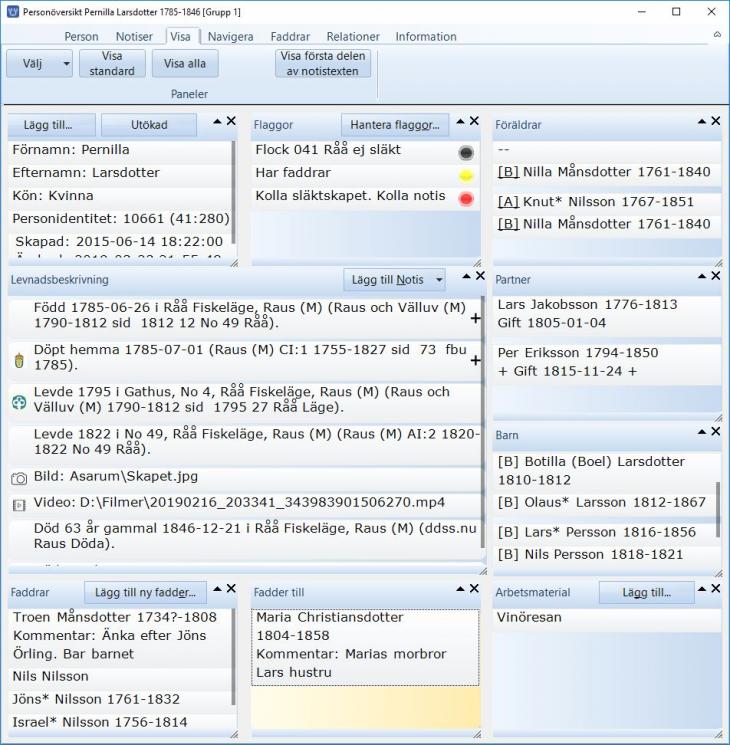Collapse the Flaggor panel using its arrow
730x745 pixels.
point(461,121)
